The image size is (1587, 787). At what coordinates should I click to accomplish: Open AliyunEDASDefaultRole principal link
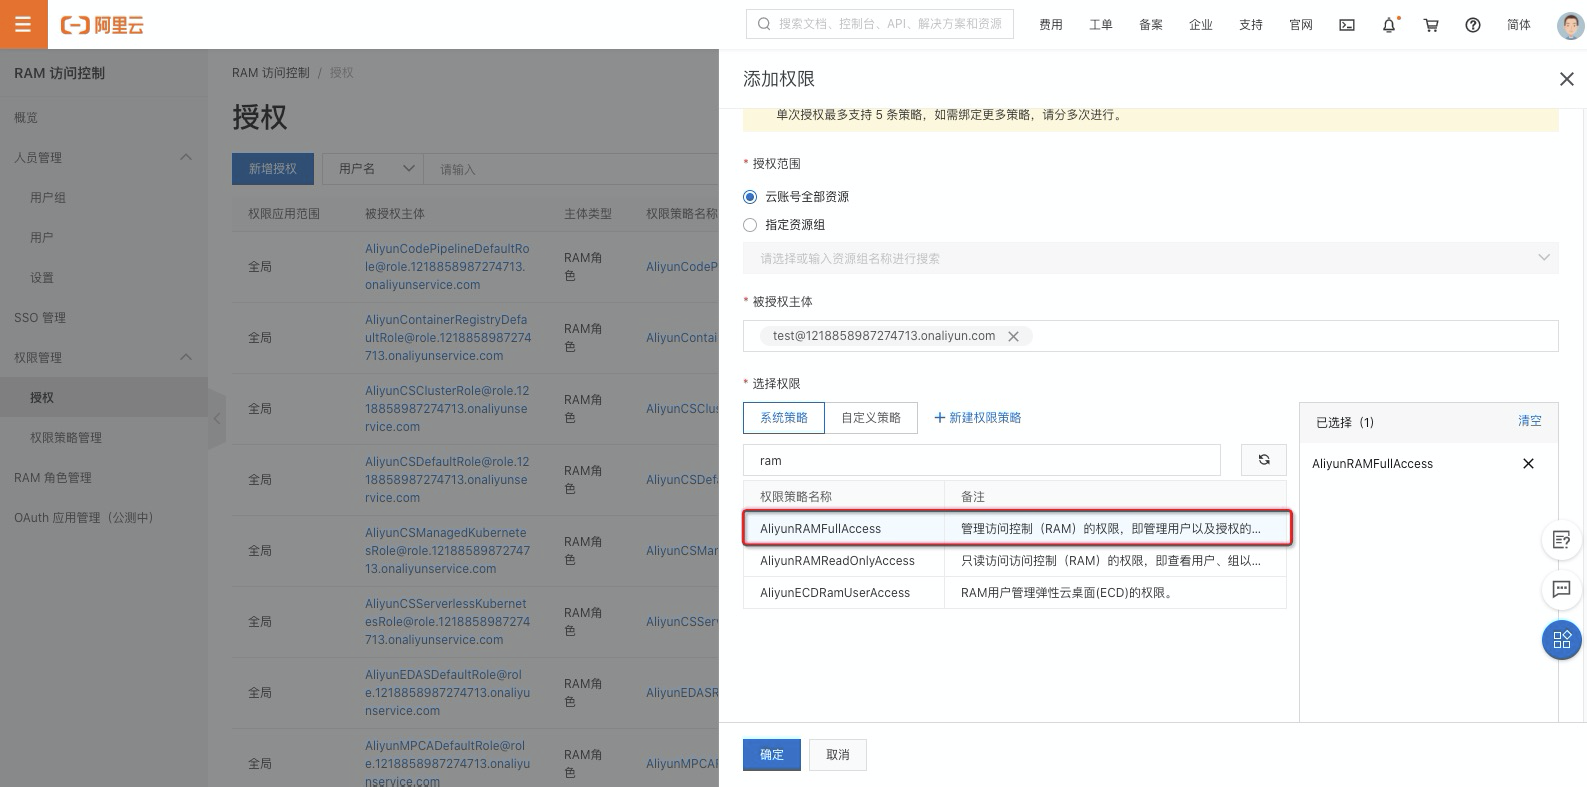click(447, 693)
